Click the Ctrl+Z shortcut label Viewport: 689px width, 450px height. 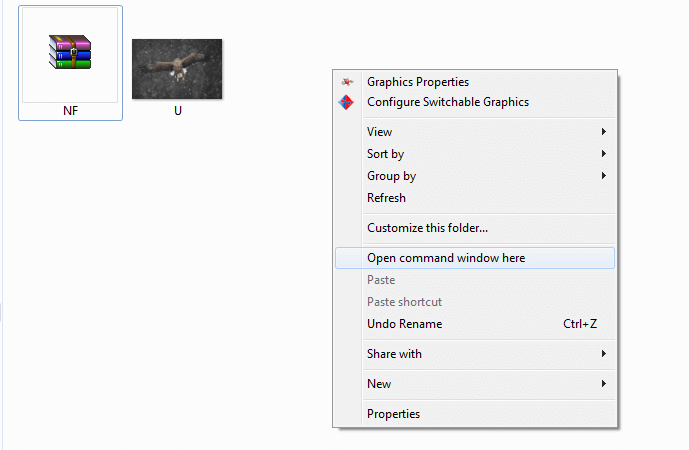point(580,324)
